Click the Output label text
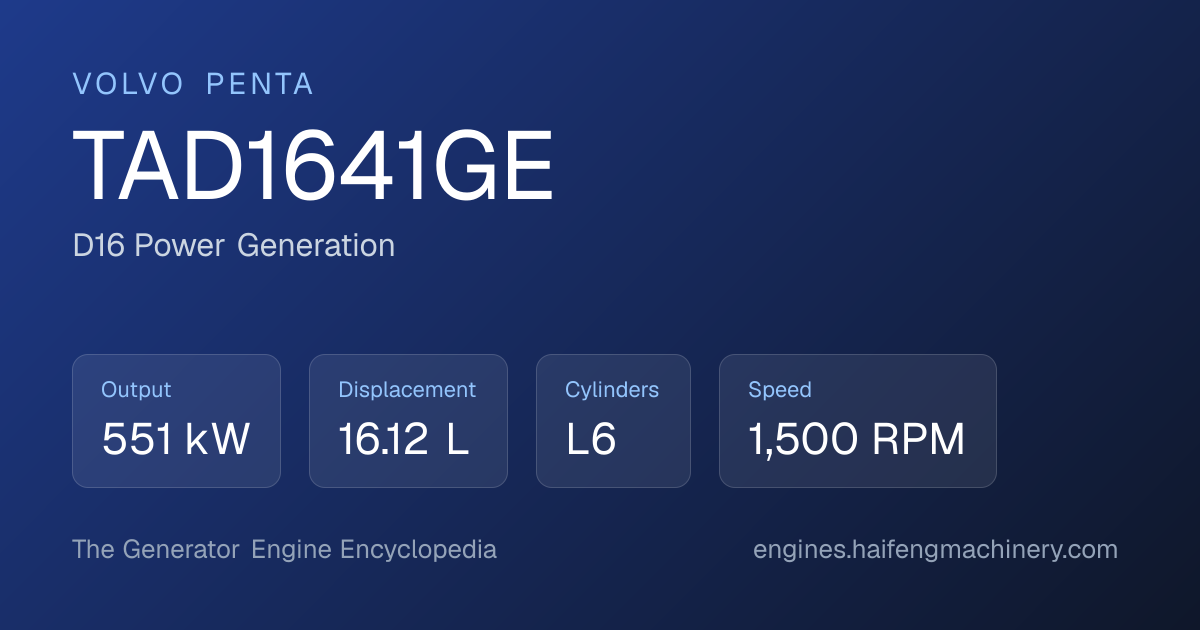1200x630 pixels. click(136, 390)
